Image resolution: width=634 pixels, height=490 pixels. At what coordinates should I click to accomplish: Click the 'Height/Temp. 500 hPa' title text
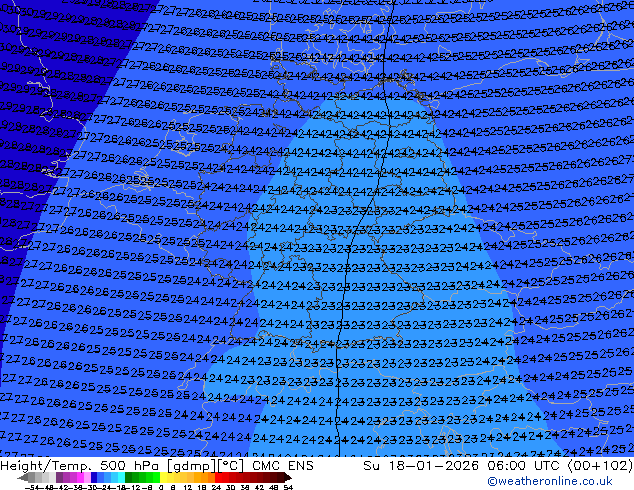click(81, 466)
